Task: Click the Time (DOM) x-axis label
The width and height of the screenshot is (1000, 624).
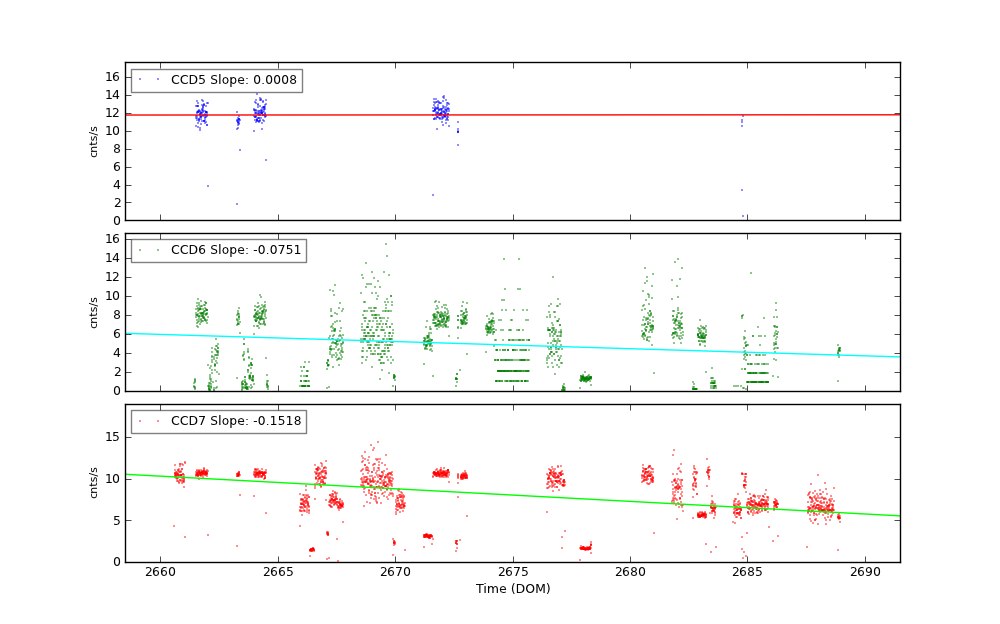Action: coord(513,589)
